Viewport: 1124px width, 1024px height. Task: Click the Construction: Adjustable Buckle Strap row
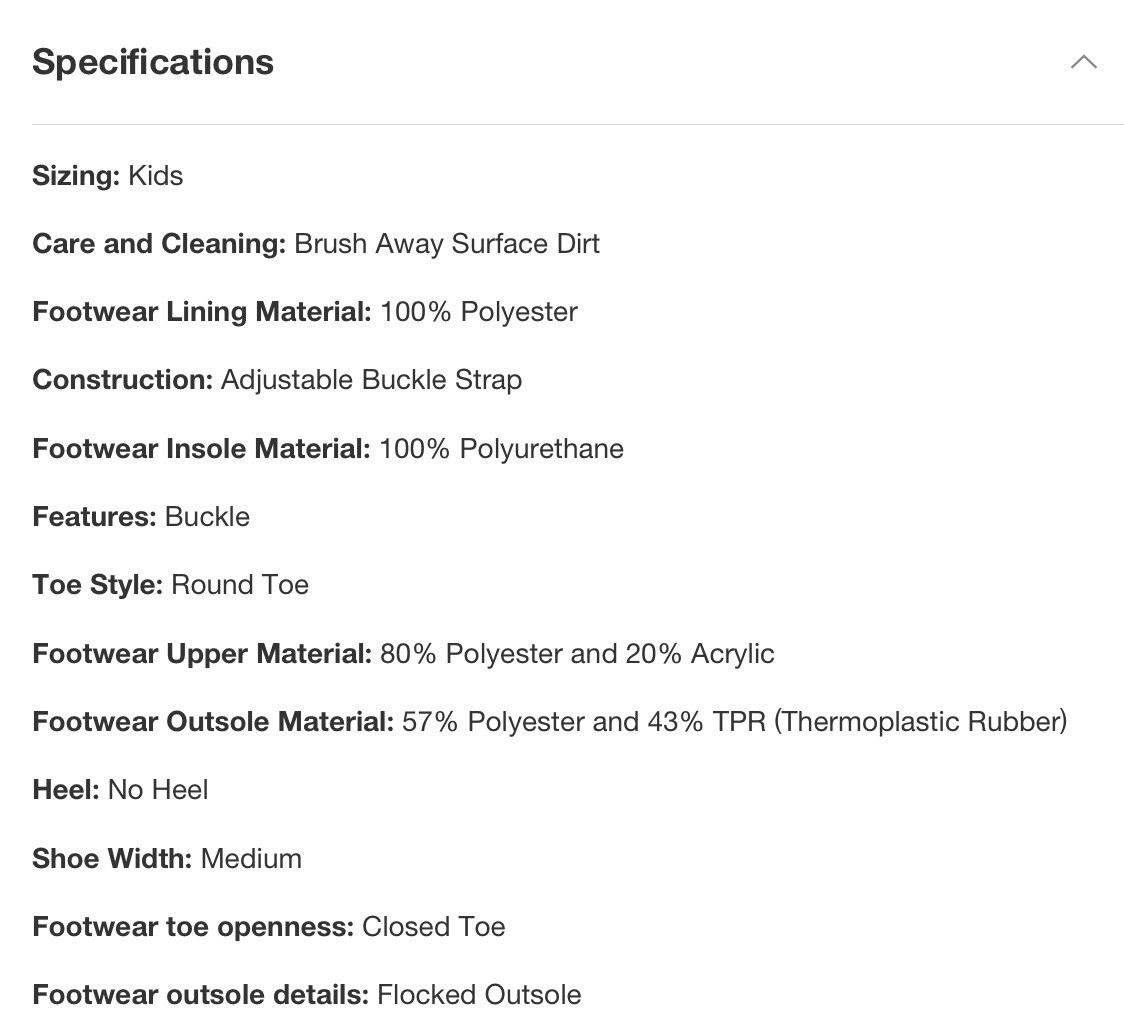[x=277, y=380]
